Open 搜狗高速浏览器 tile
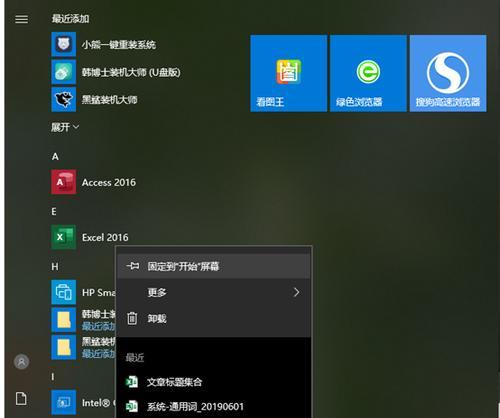This screenshot has width=500, height=418. [x=448, y=73]
